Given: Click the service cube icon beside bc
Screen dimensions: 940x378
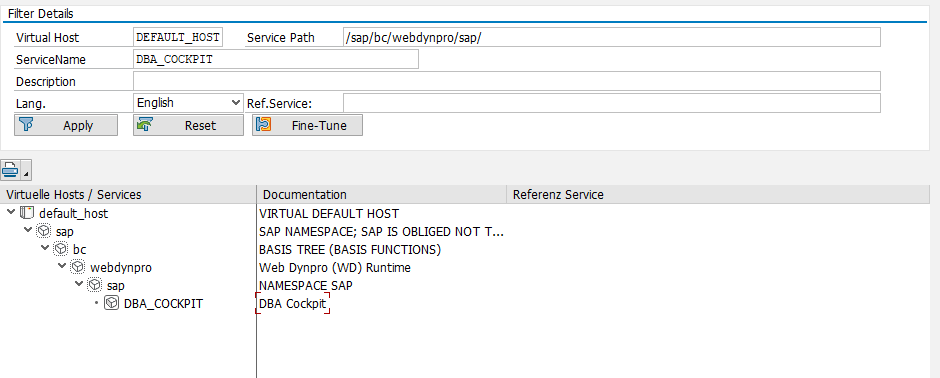Looking at the screenshot, I should pos(61,249).
